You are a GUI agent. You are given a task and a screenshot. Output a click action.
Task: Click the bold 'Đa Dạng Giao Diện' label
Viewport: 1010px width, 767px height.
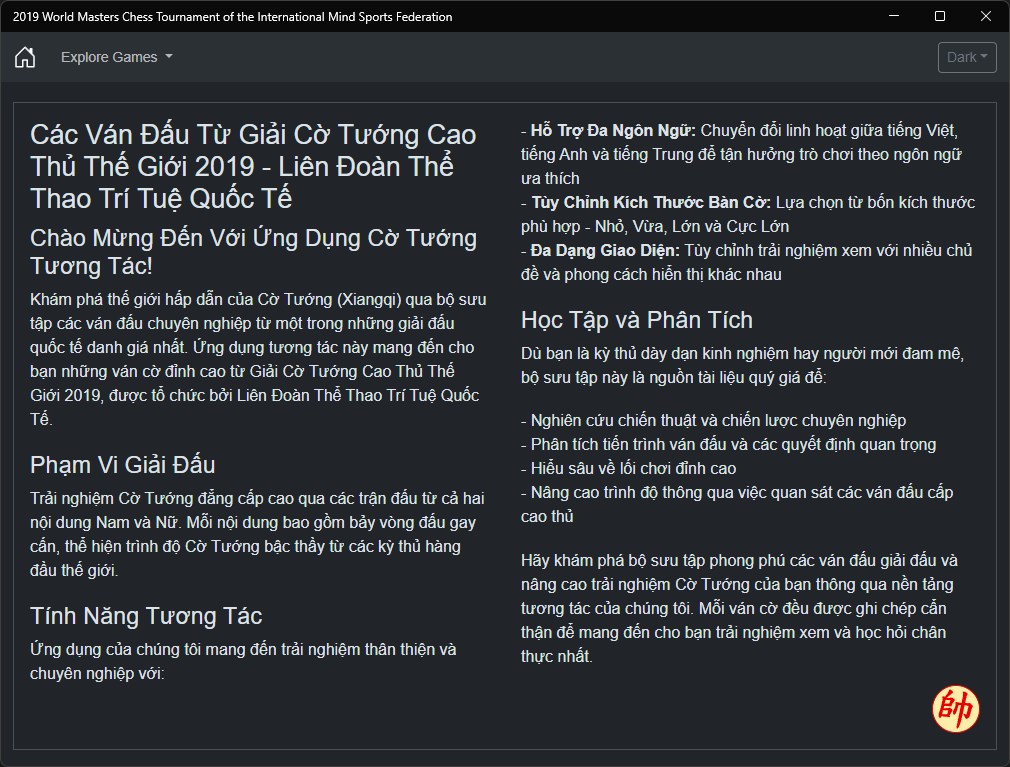pyautogui.click(x=605, y=251)
